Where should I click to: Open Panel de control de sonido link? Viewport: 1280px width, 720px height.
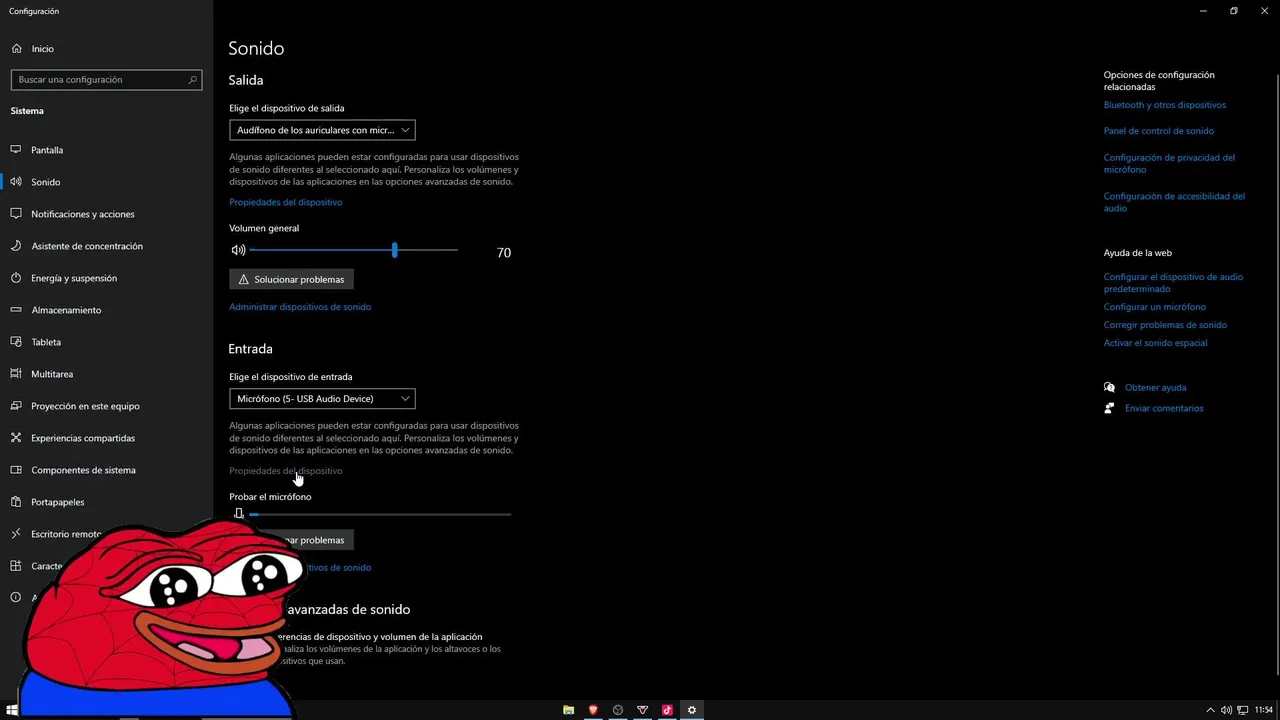[1158, 131]
